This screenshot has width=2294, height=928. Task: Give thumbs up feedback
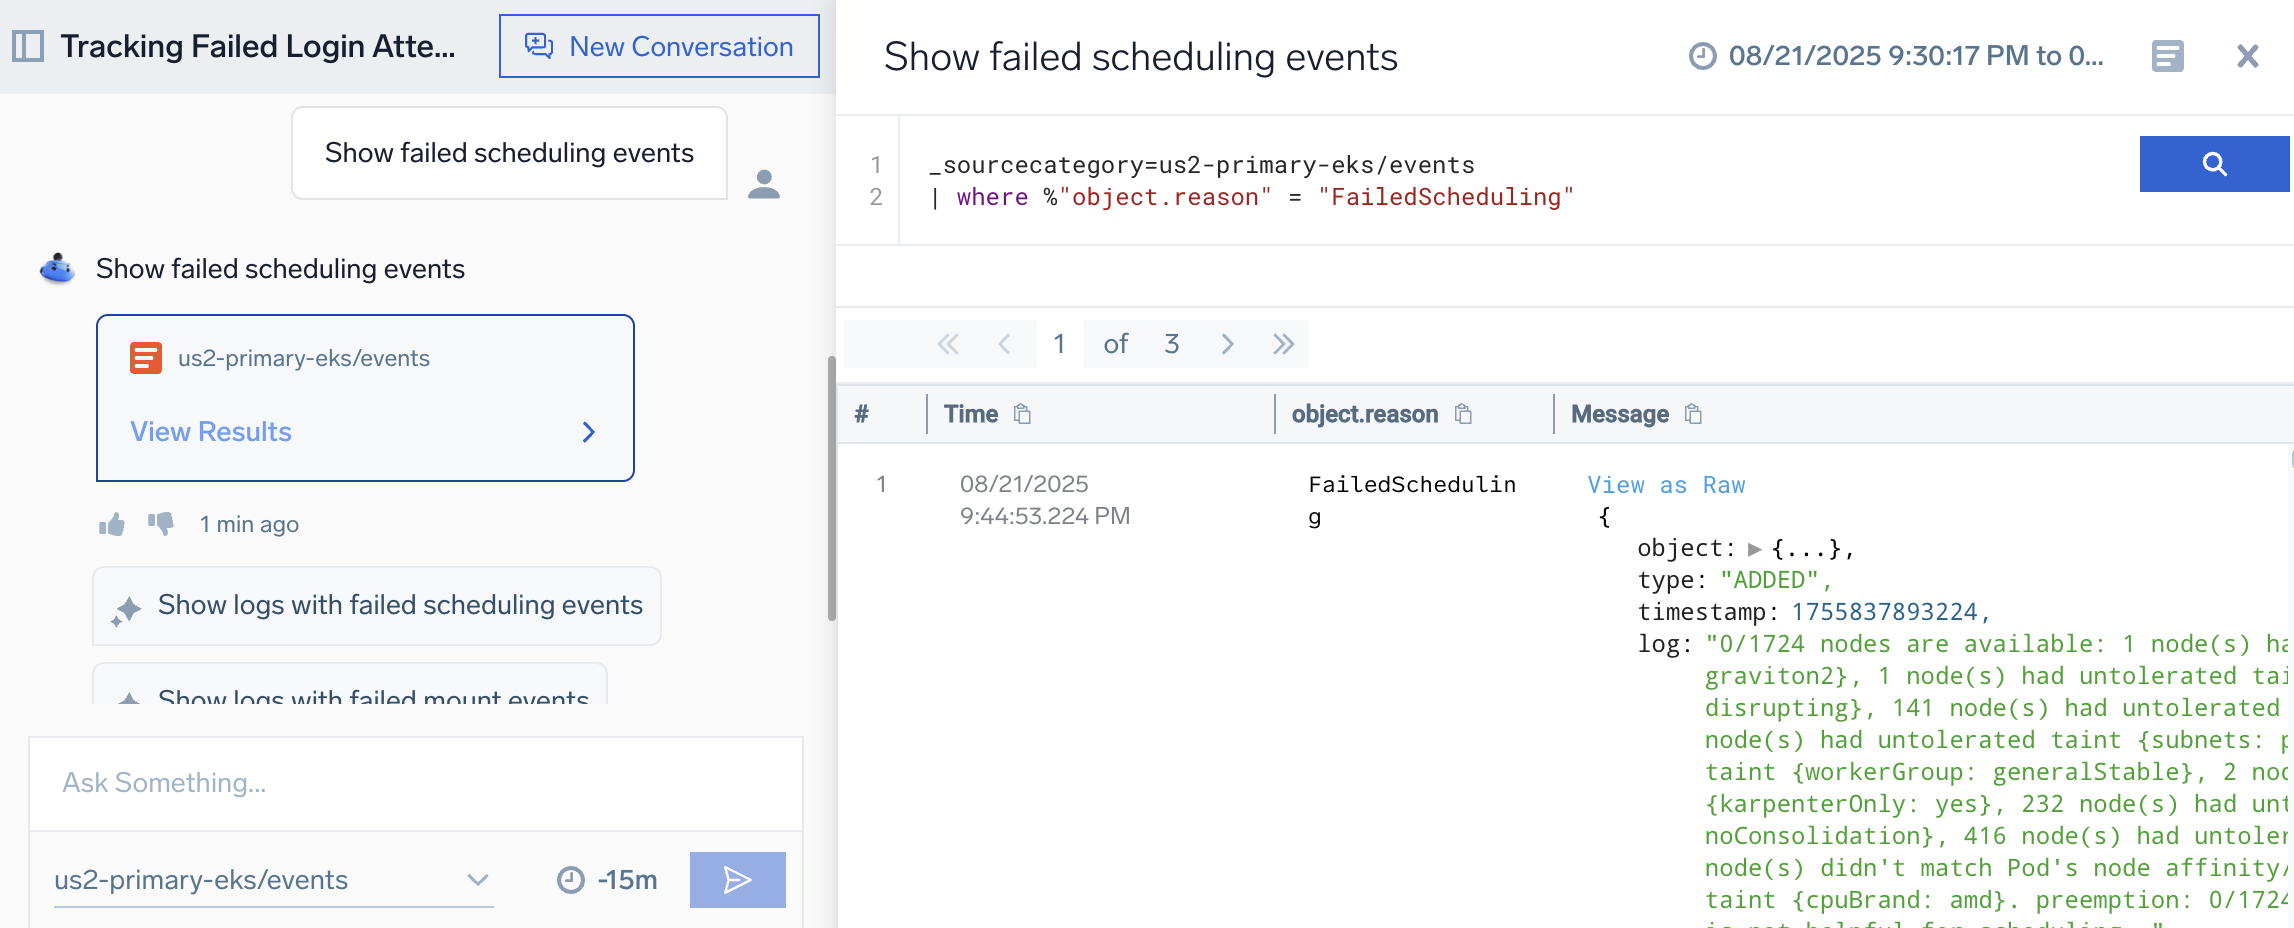[x=112, y=524]
